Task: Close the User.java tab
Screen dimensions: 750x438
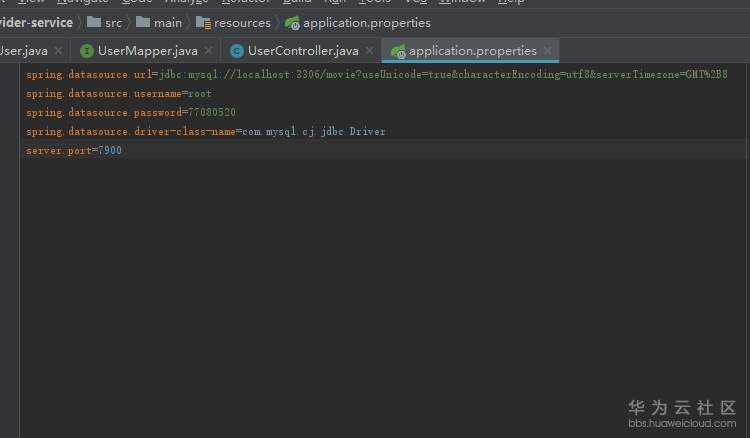Action: point(58,50)
